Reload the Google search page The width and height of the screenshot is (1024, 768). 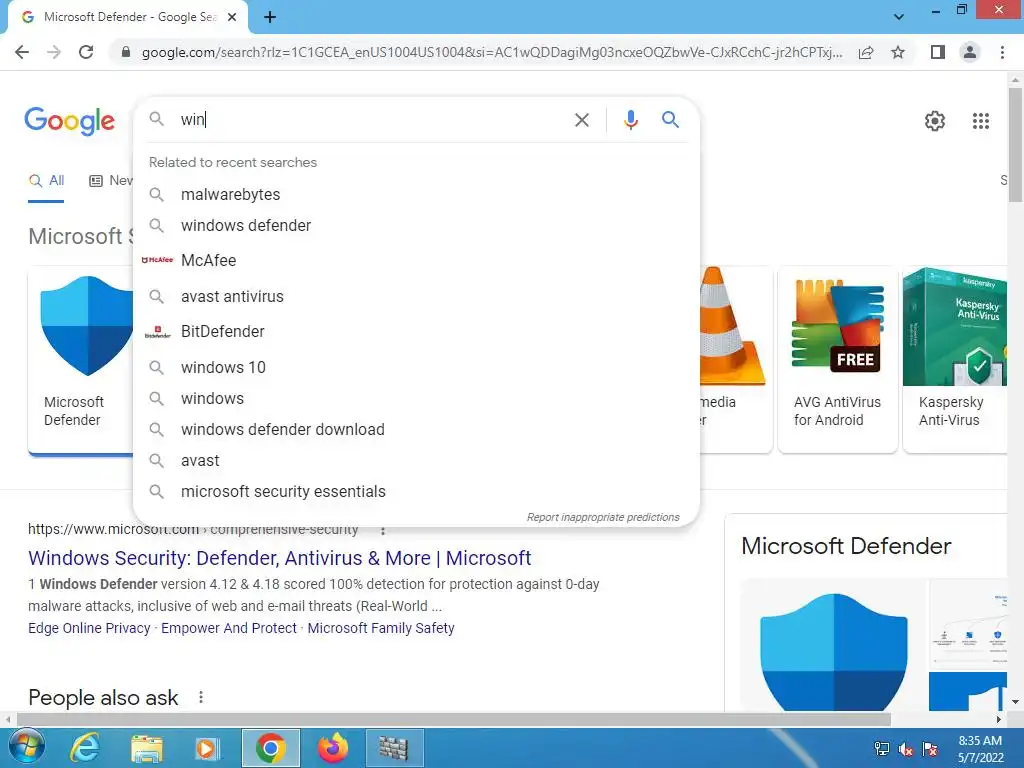tap(86, 52)
